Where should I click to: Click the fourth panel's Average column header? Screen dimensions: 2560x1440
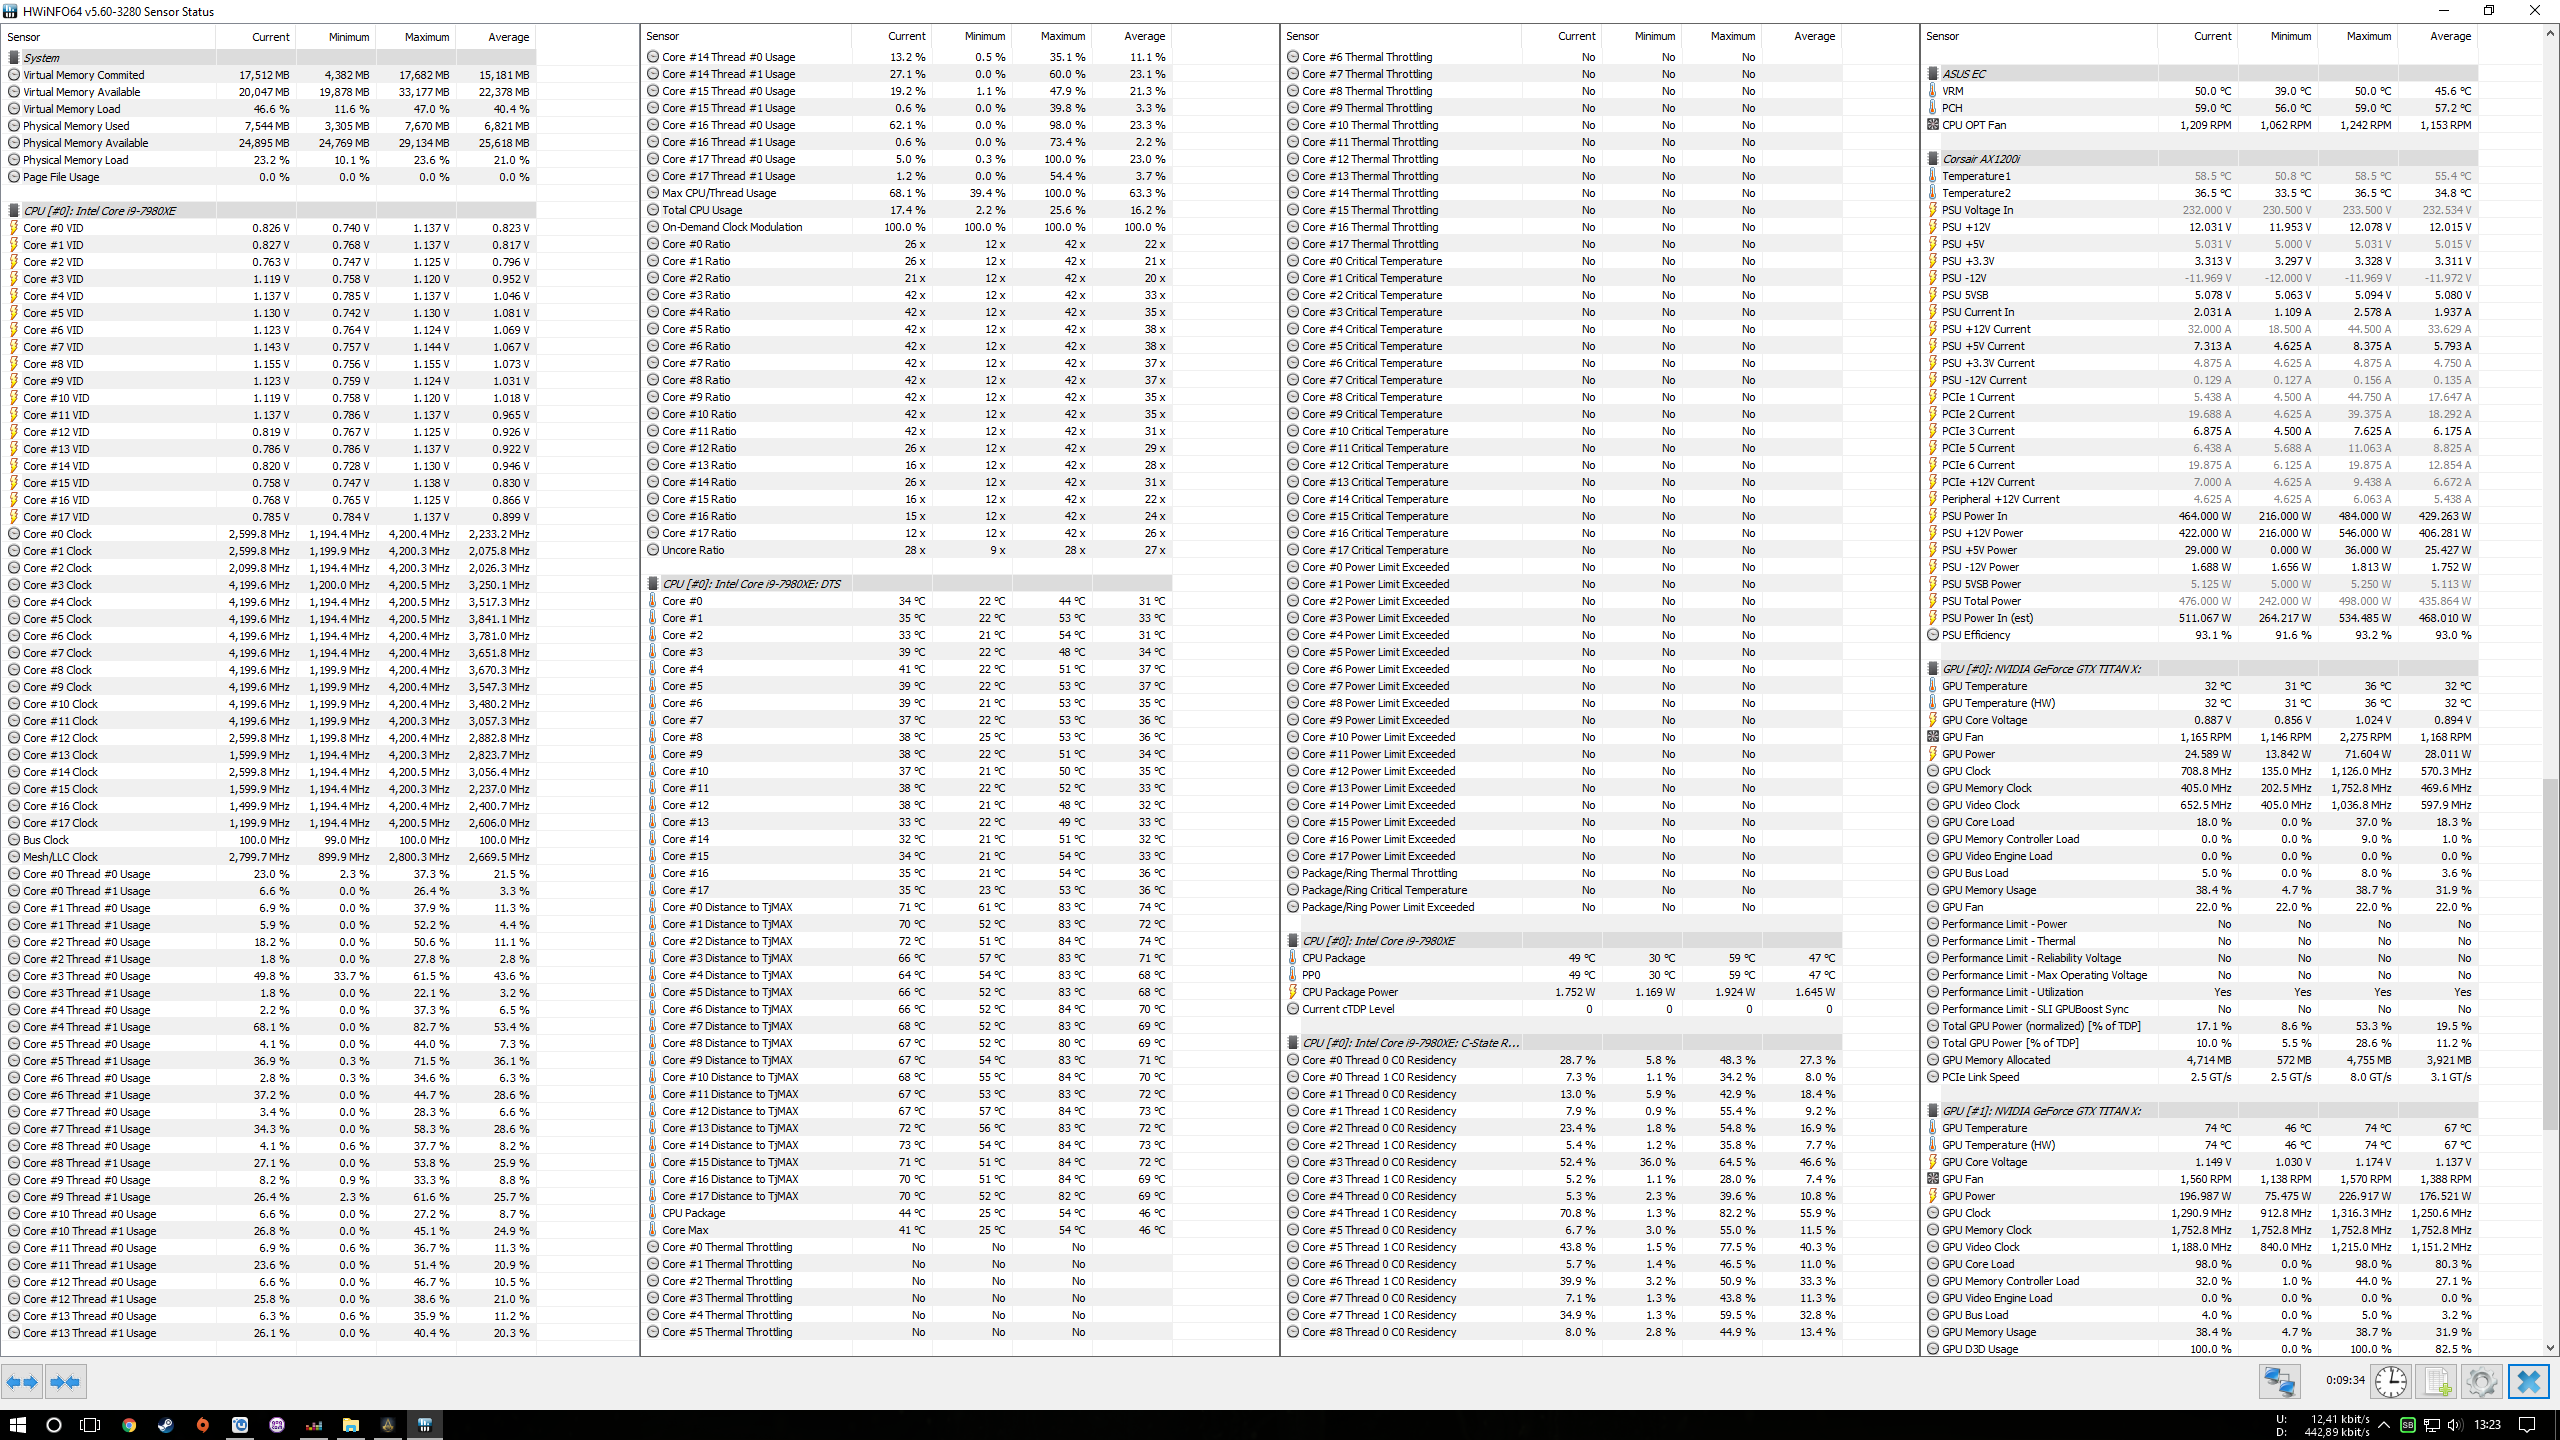pos(2449,36)
